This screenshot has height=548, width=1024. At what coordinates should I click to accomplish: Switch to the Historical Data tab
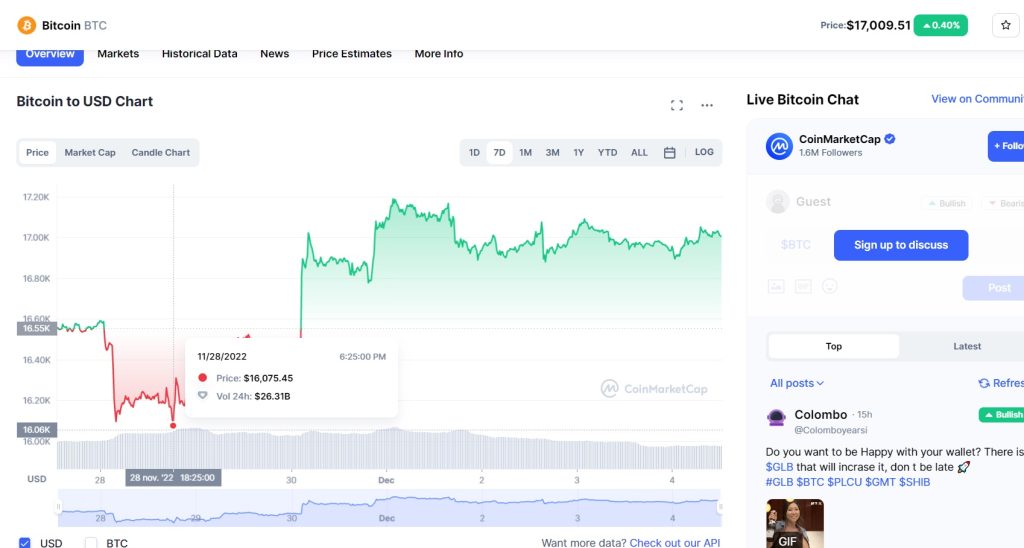tap(200, 54)
